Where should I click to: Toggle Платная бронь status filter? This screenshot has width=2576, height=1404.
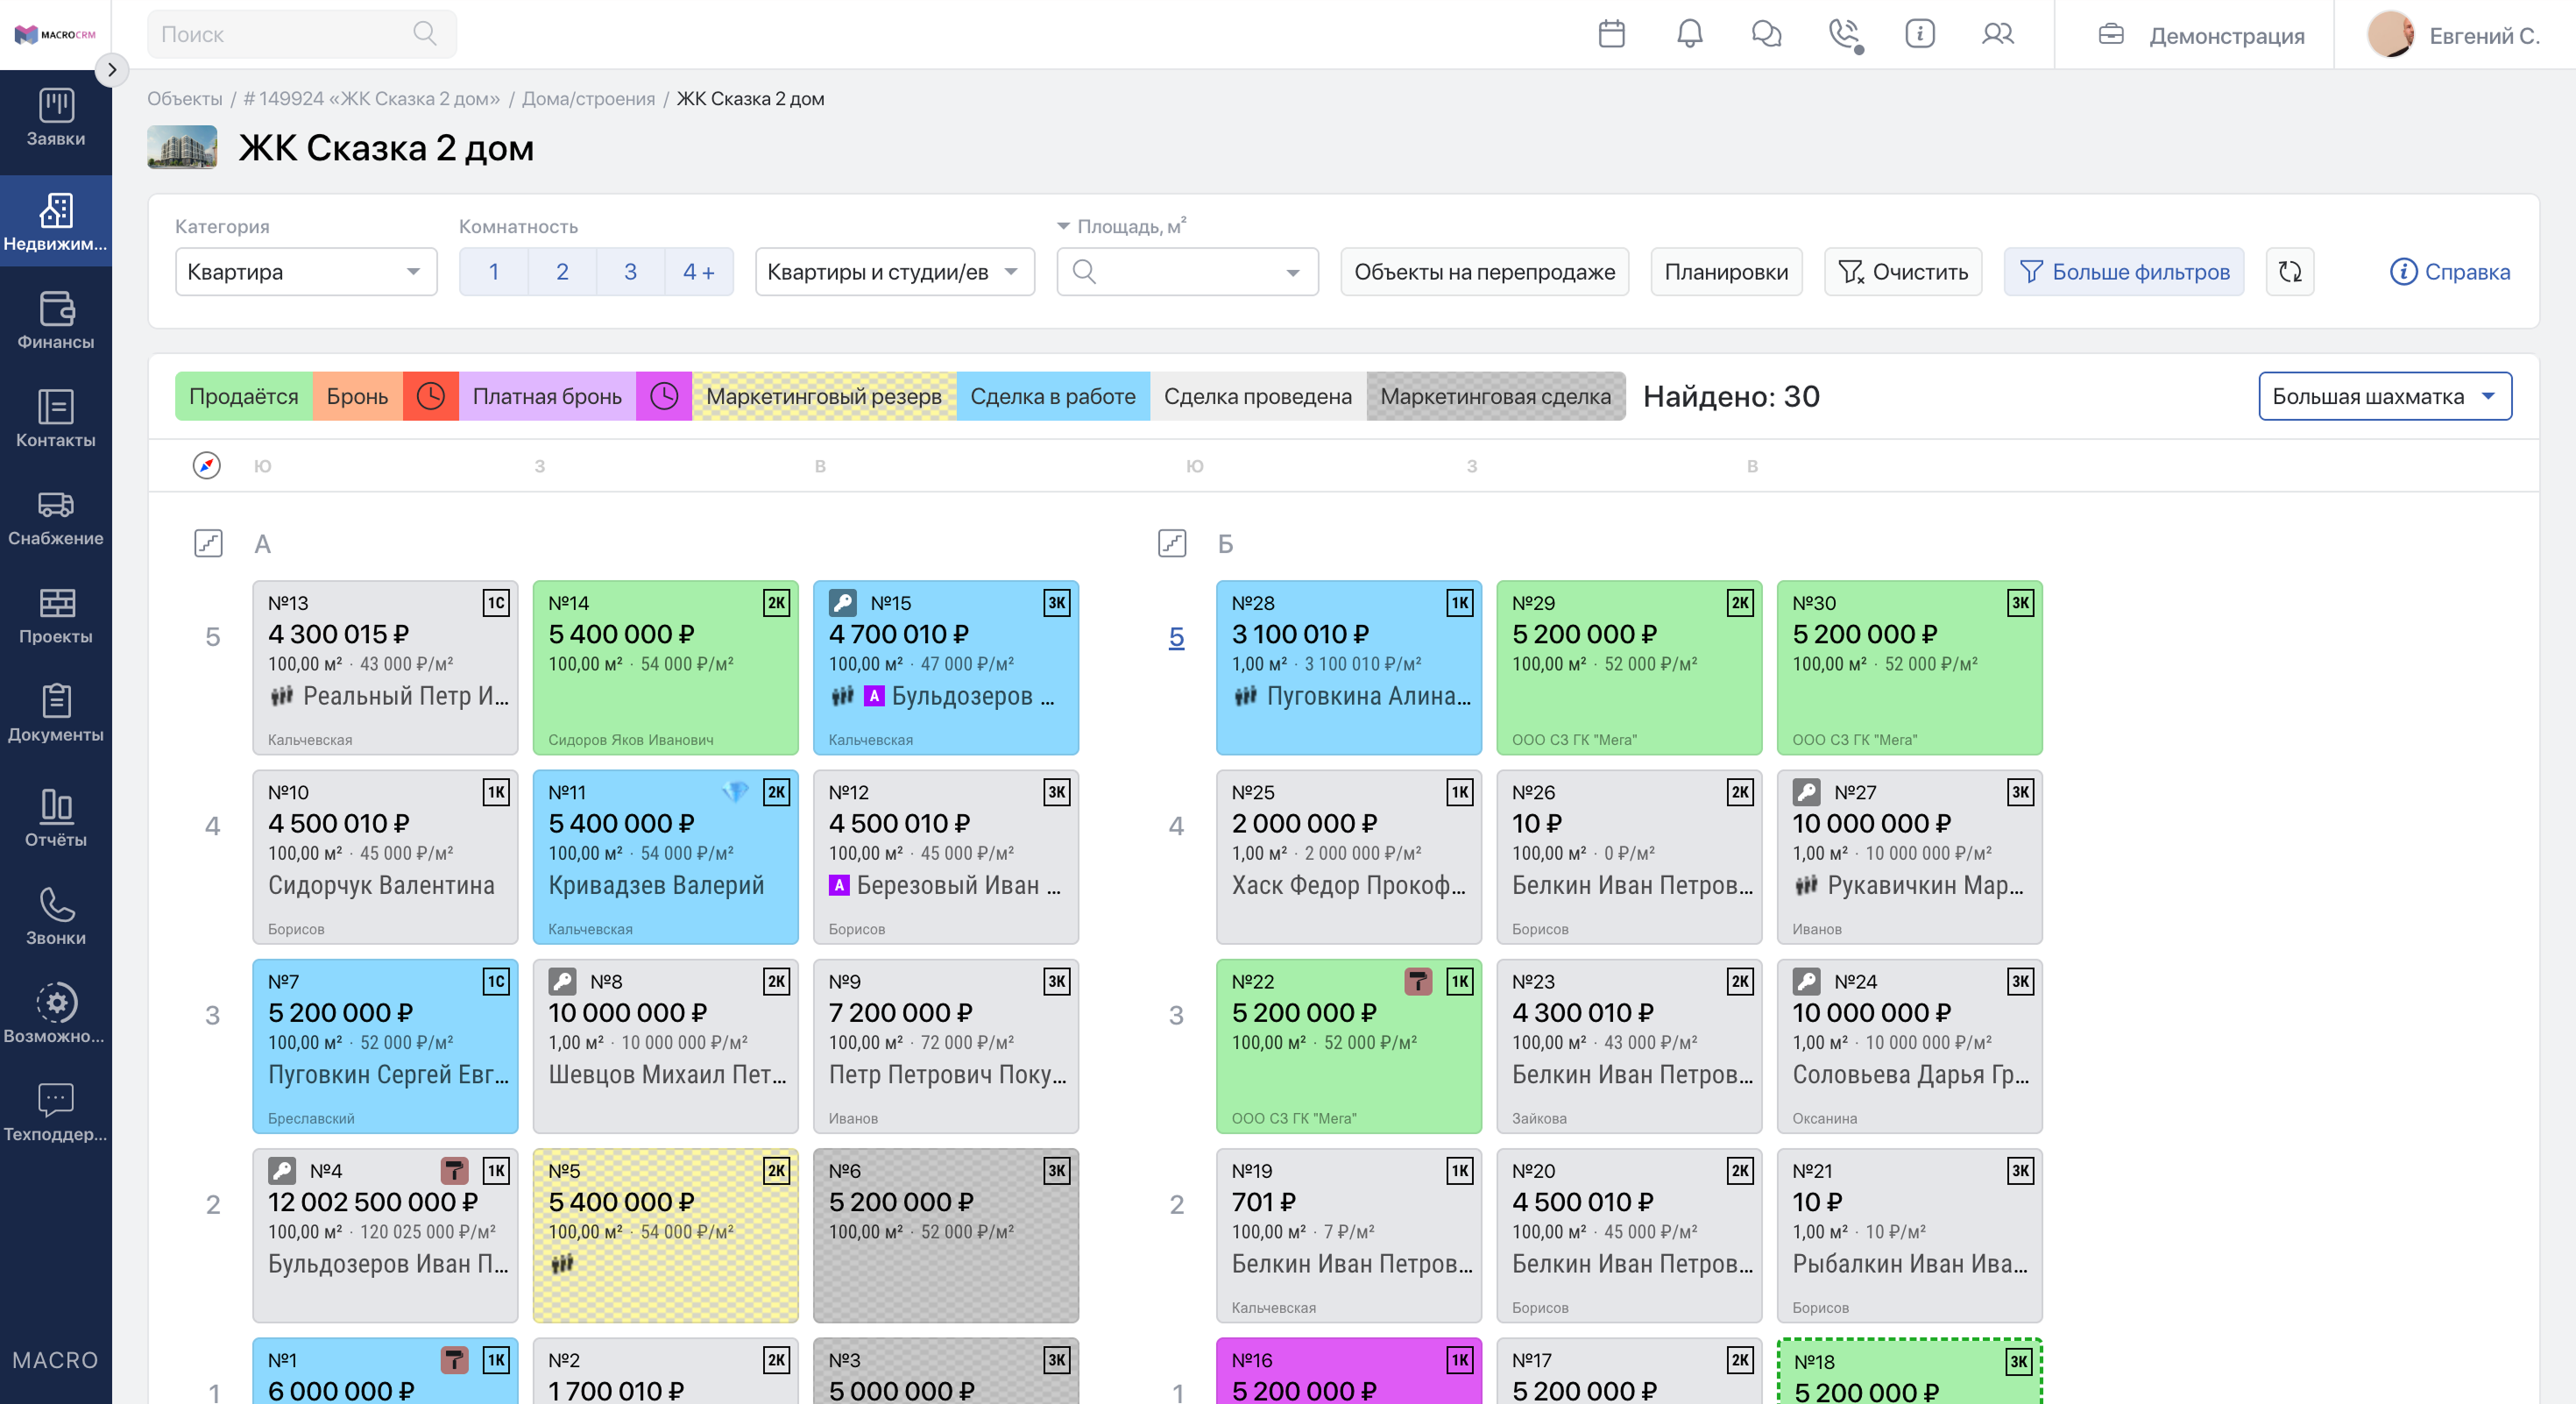(x=547, y=397)
